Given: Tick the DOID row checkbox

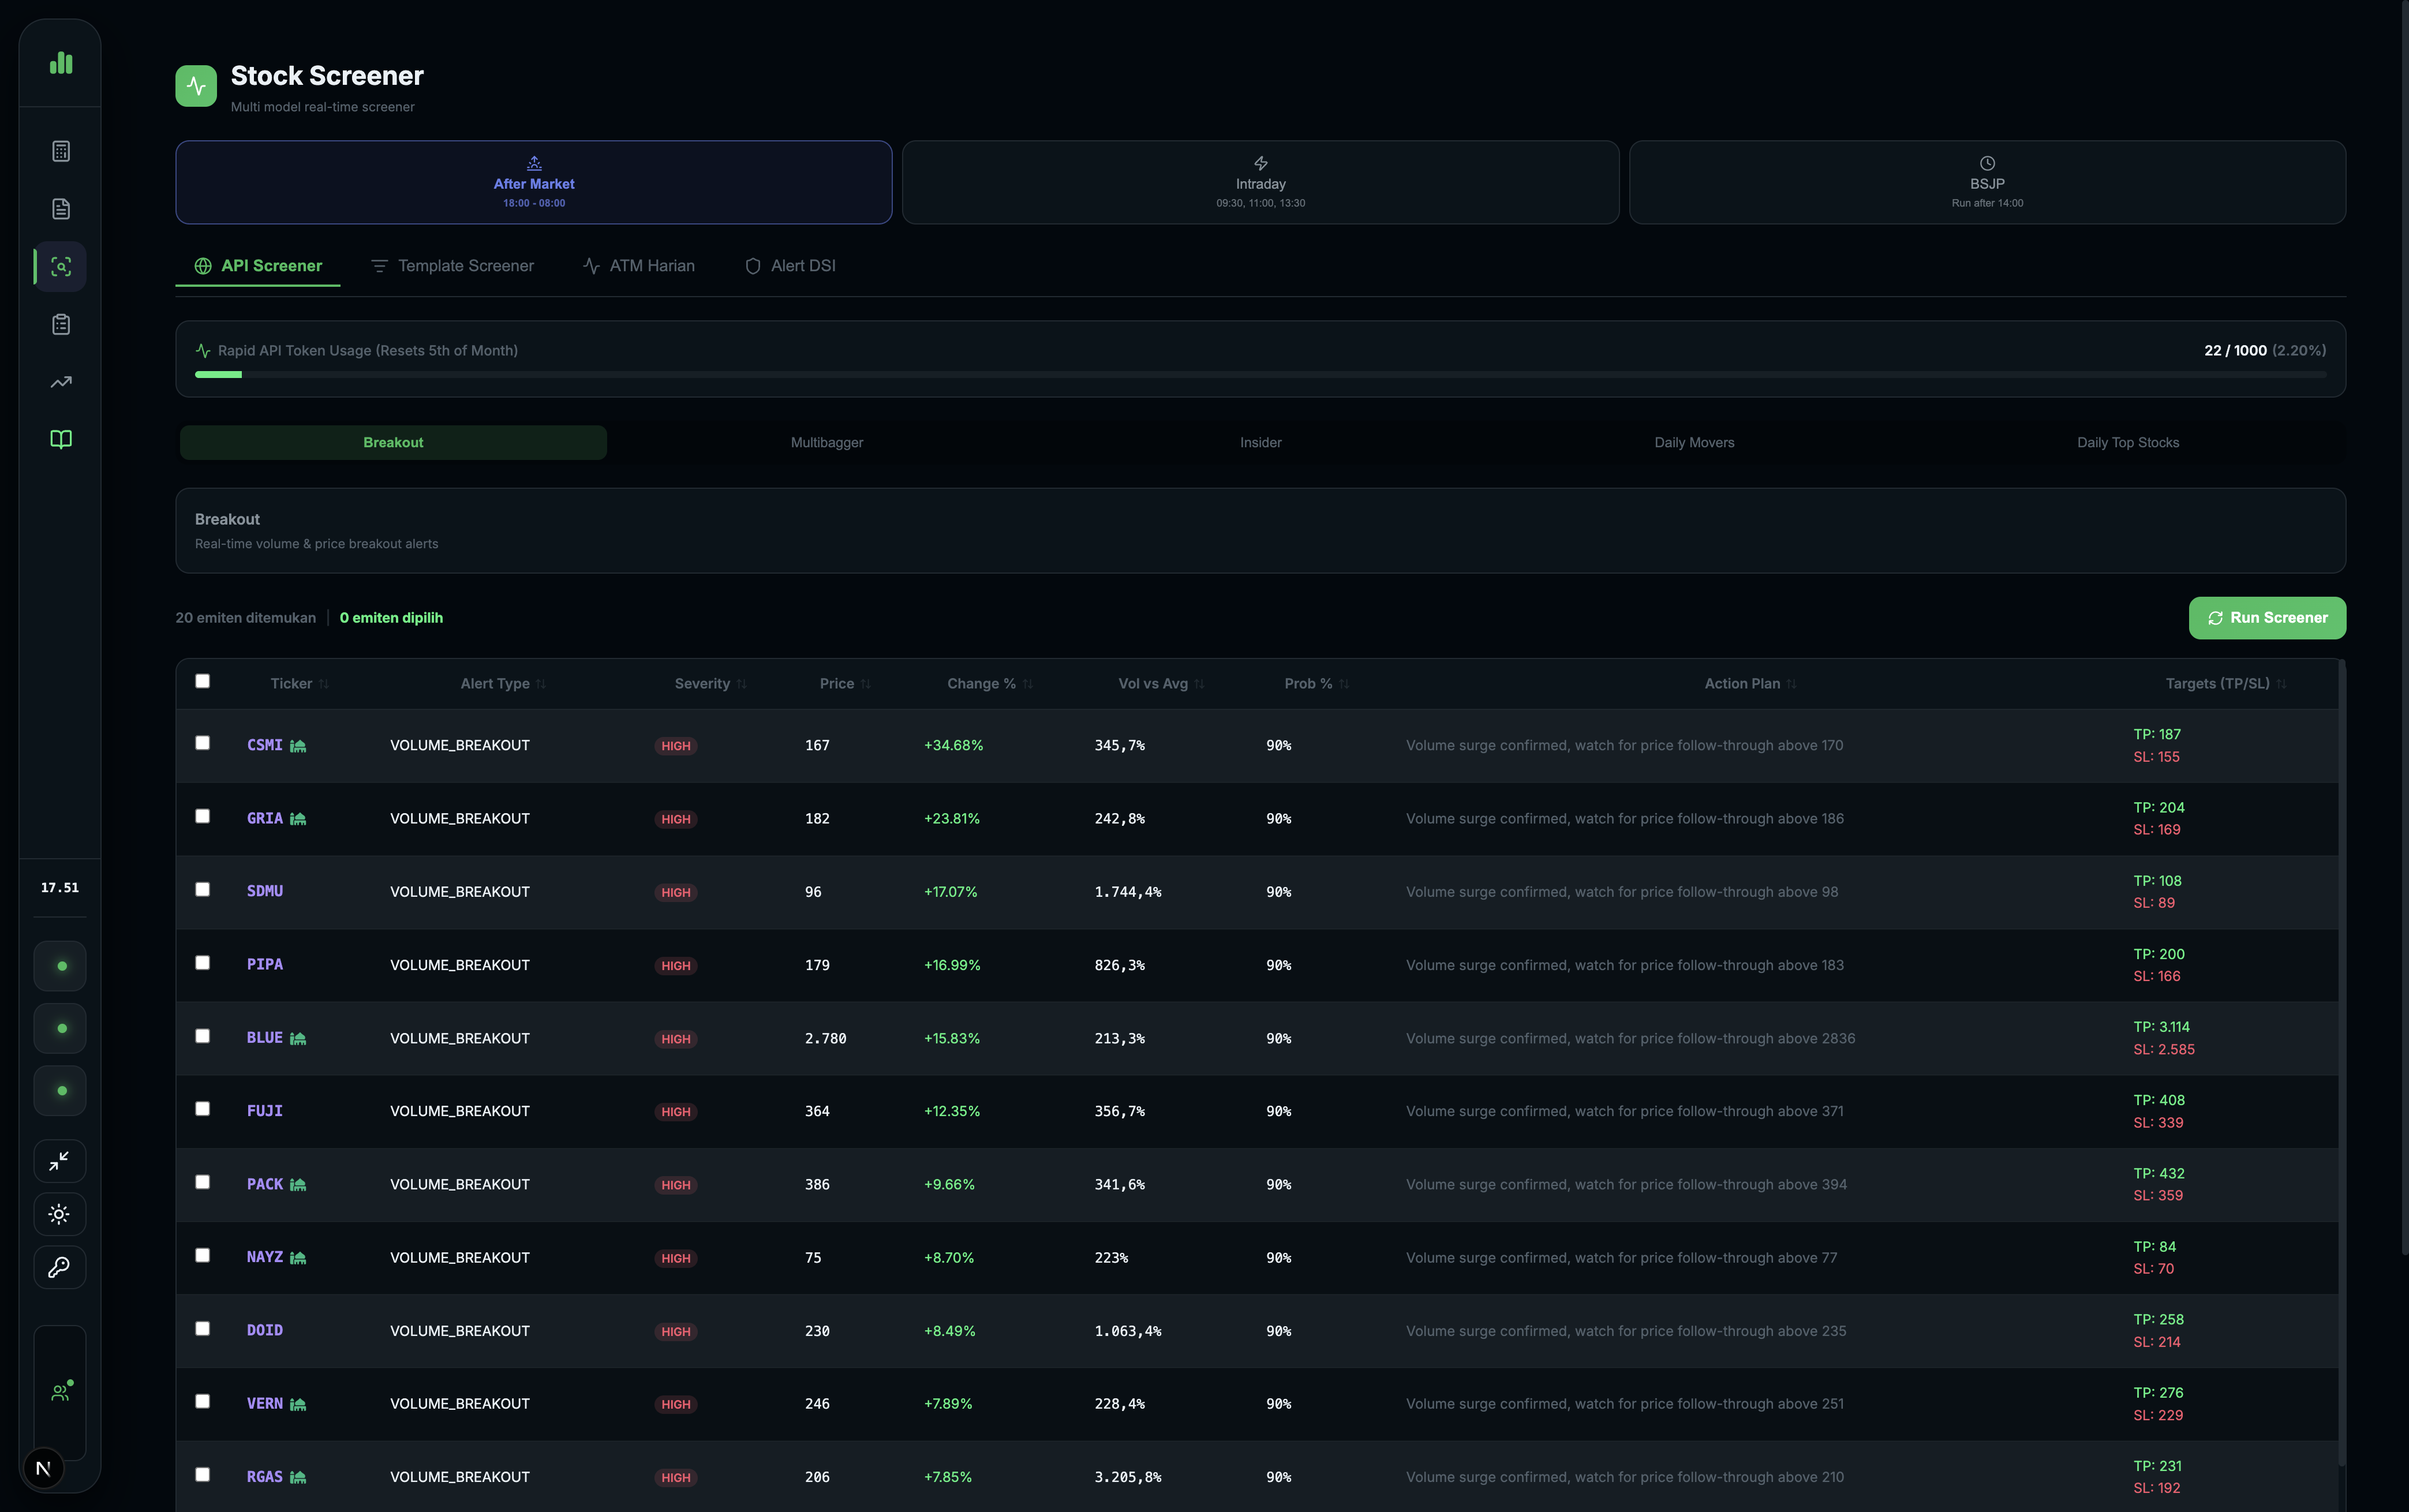Looking at the screenshot, I should [202, 1328].
